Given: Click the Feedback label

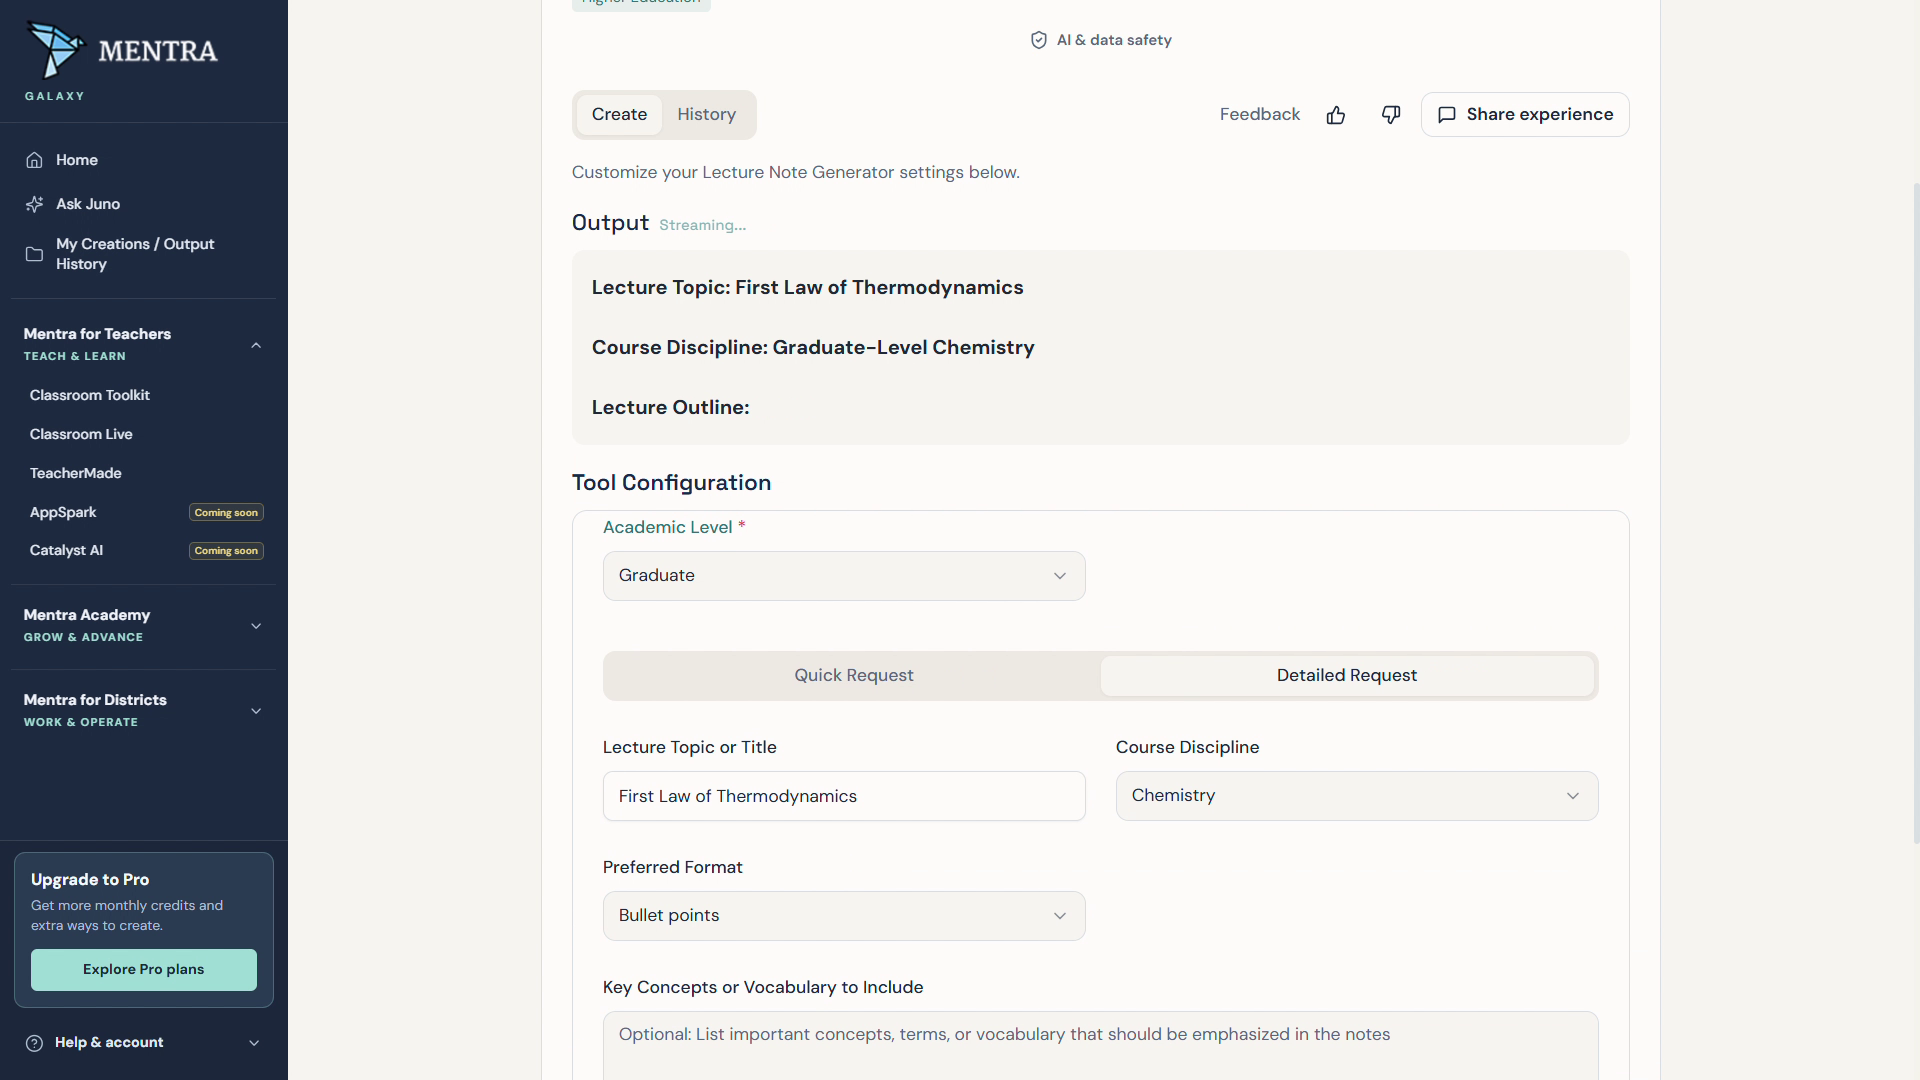Looking at the screenshot, I should [x=1260, y=115].
